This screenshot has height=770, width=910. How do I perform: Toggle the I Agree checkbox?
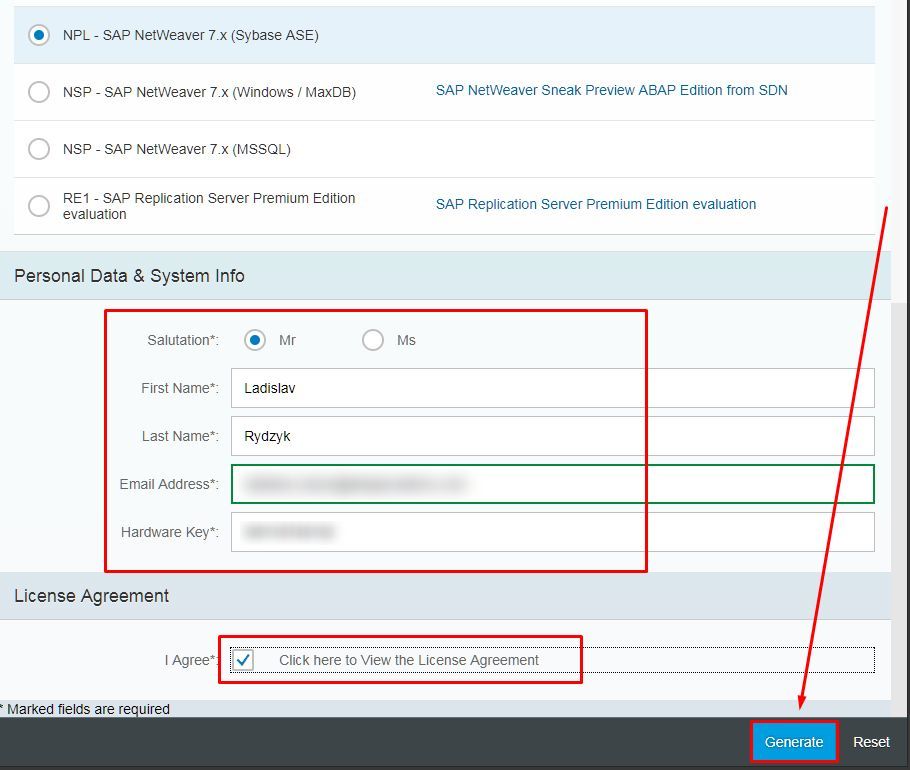(243, 660)
